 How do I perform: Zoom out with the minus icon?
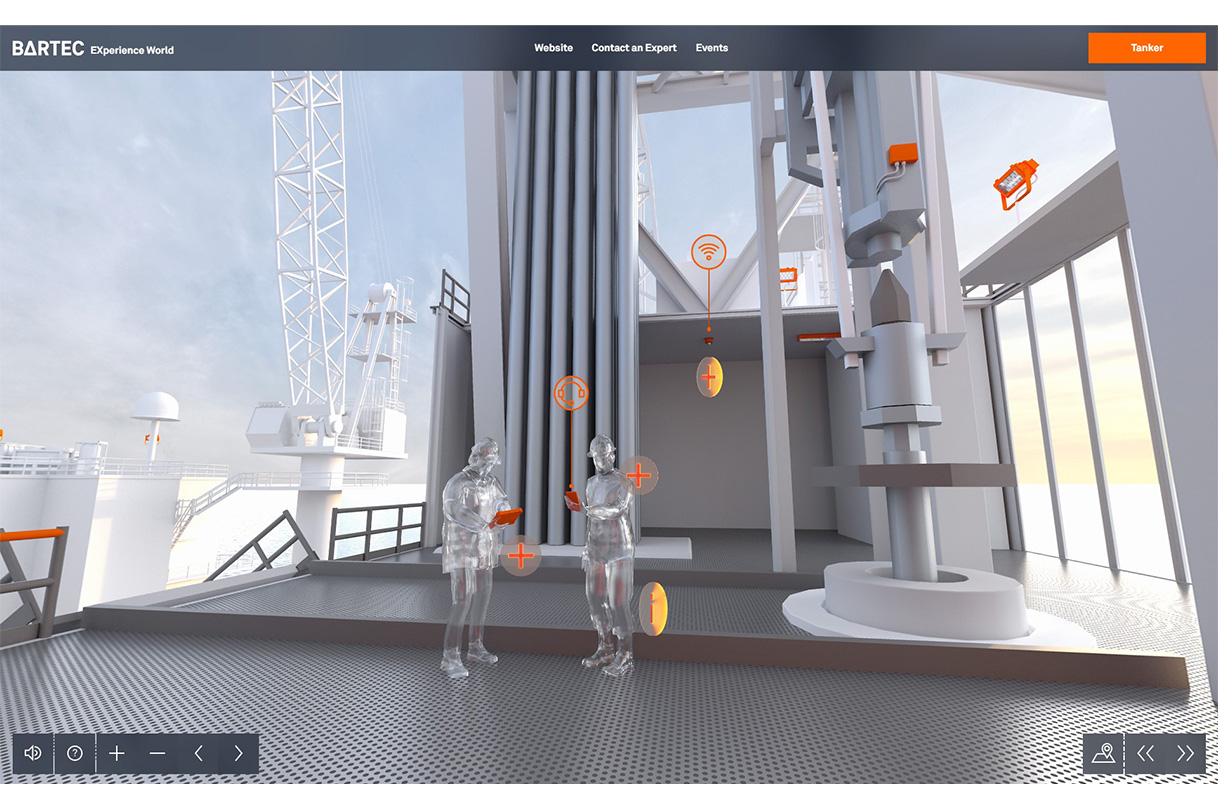tap(157, 753)
